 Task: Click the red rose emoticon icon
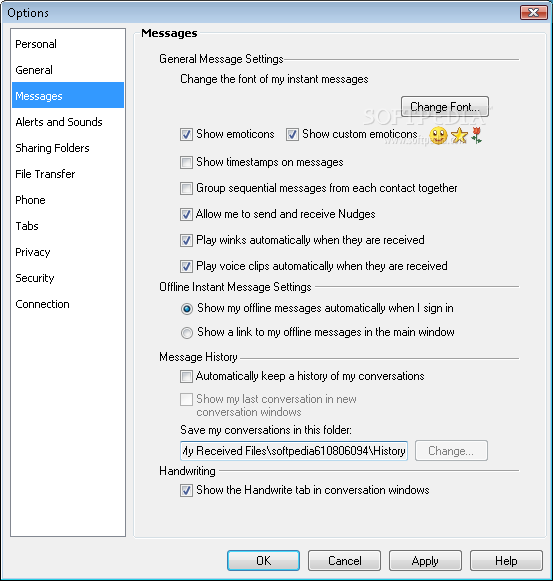(x=477, y=135)
